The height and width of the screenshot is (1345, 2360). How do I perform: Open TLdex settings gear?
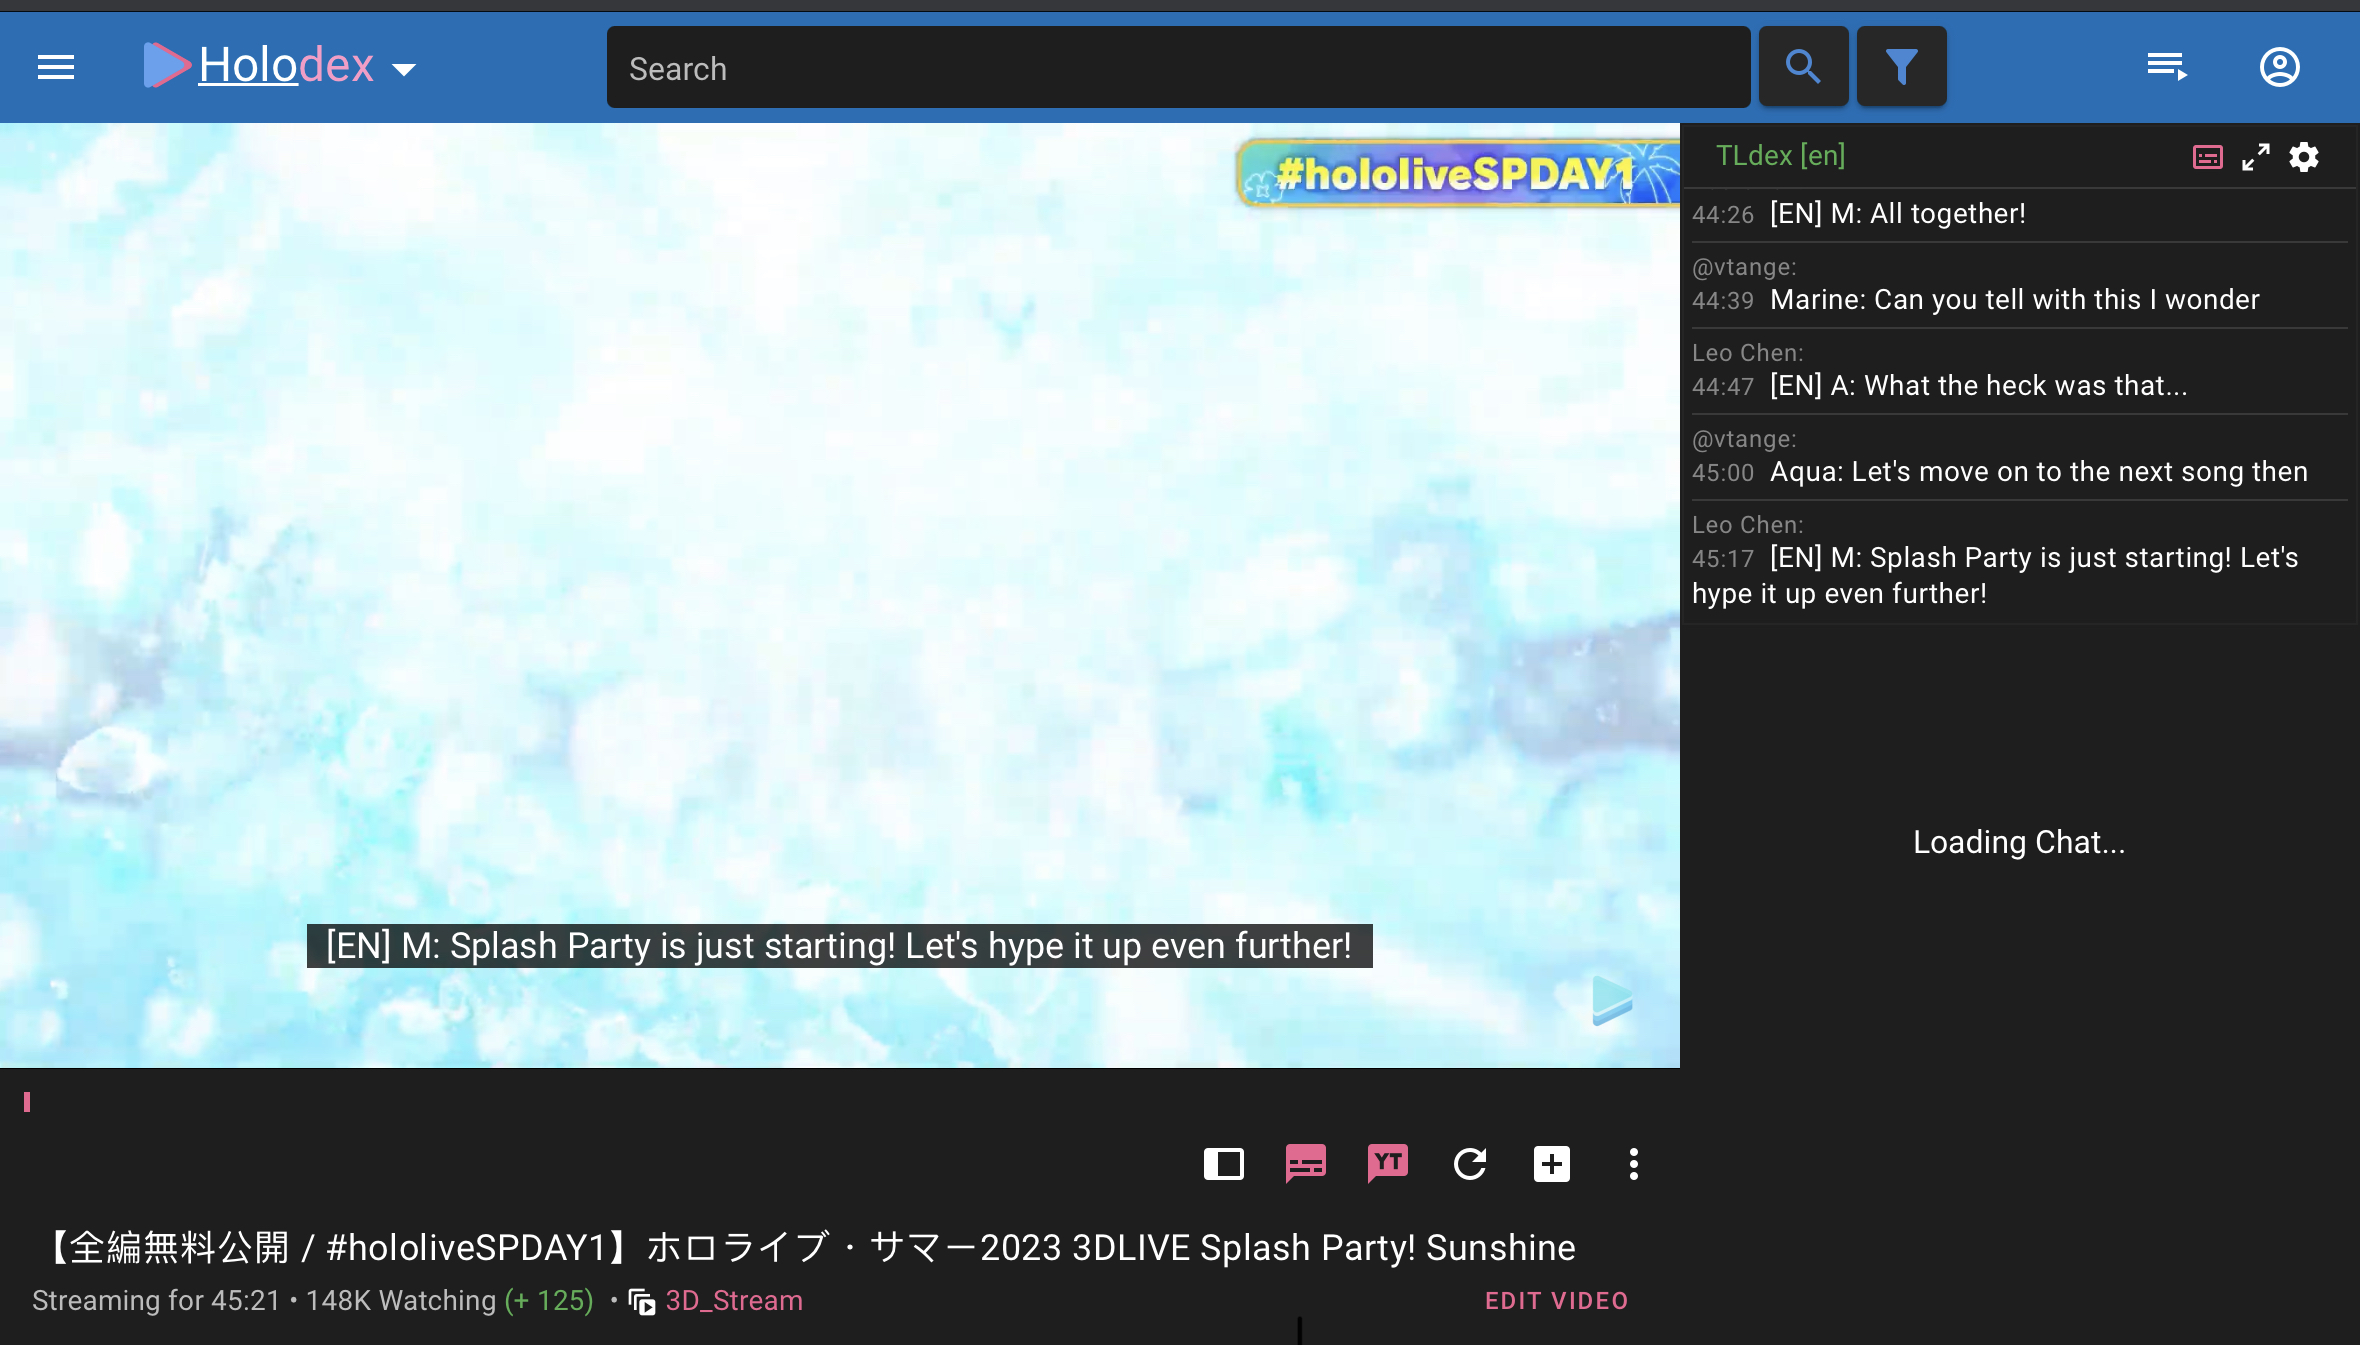click(x=2304, y=157)
